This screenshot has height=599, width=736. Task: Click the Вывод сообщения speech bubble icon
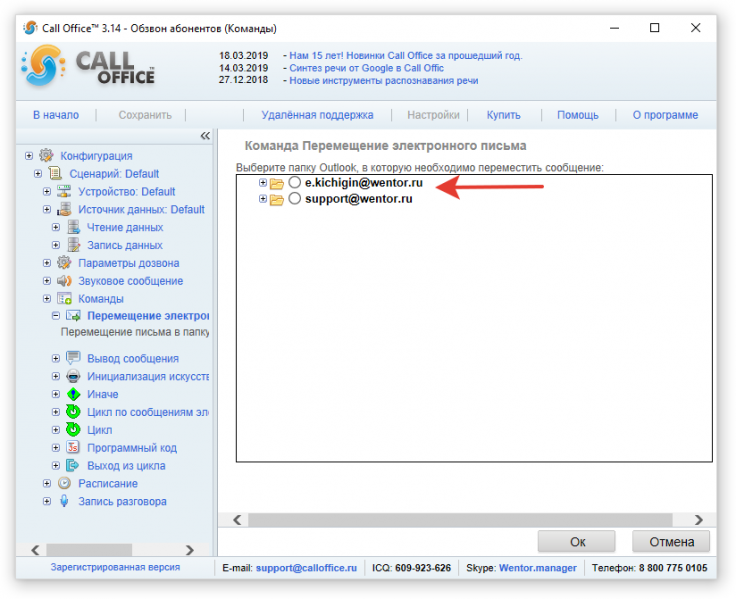point(73,358)
